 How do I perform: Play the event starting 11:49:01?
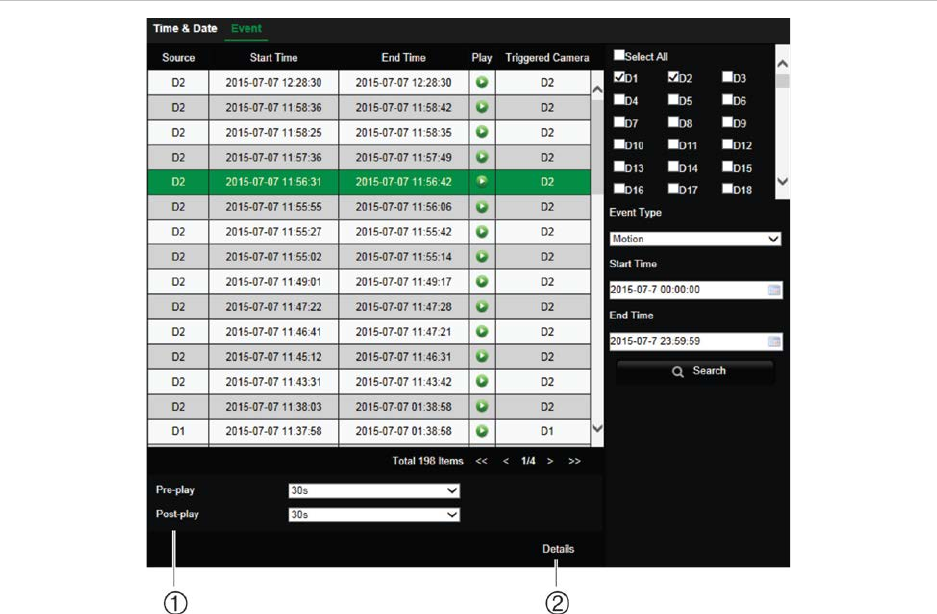(x=482, y=282)
